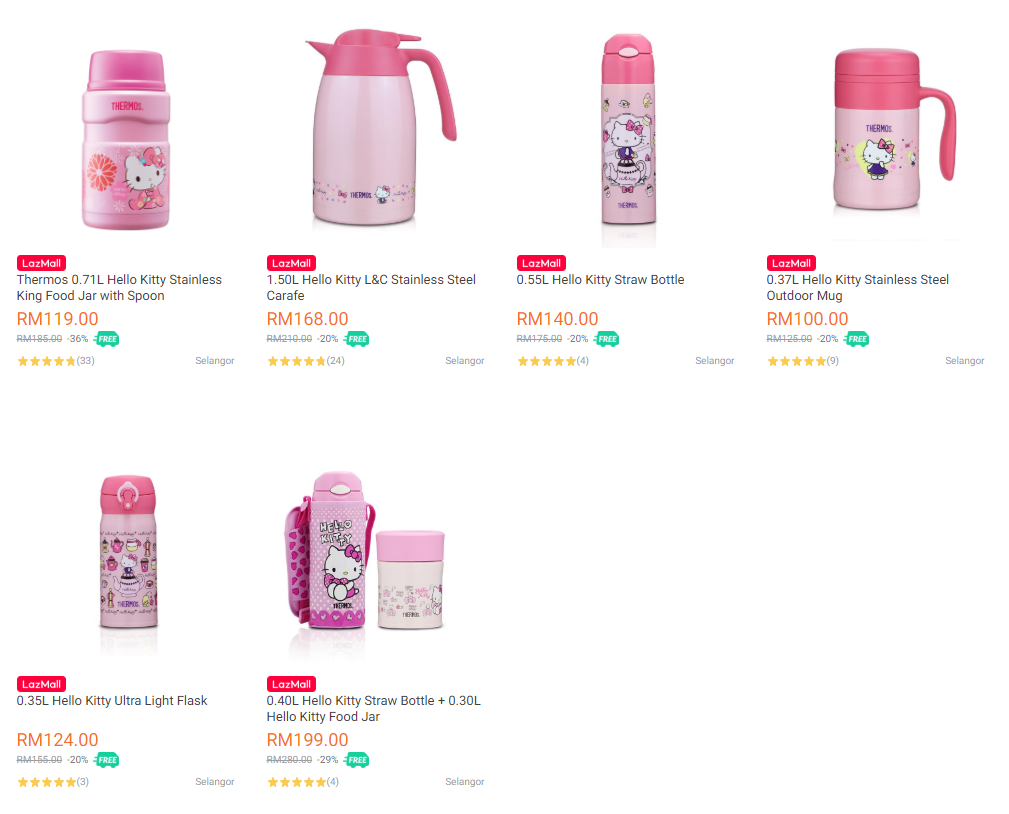Open 0.55L Hello Kitty Straw Bottle link

[x=600, y=280]
